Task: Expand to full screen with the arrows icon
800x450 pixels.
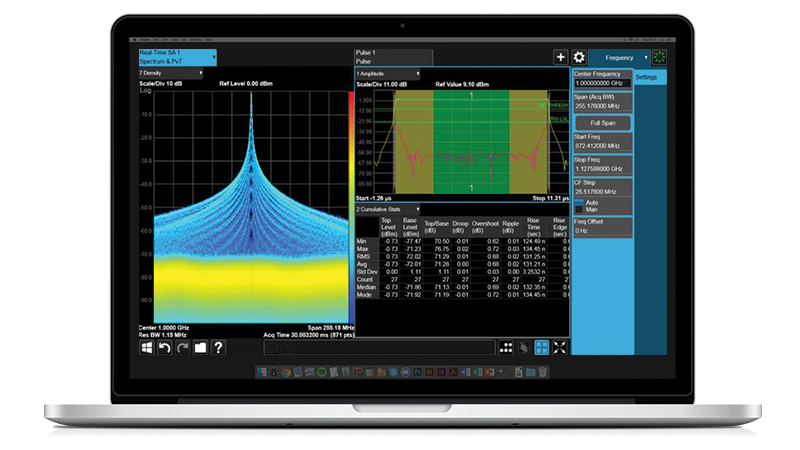Action: tap(560, 348)
